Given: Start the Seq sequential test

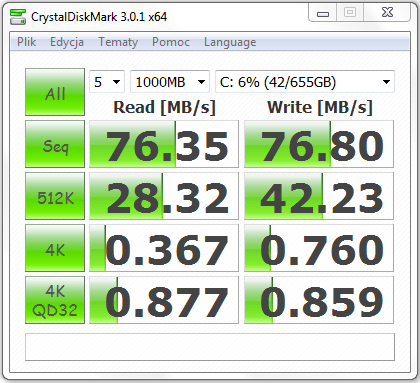Looking at the screenshot, I should 55,144.
